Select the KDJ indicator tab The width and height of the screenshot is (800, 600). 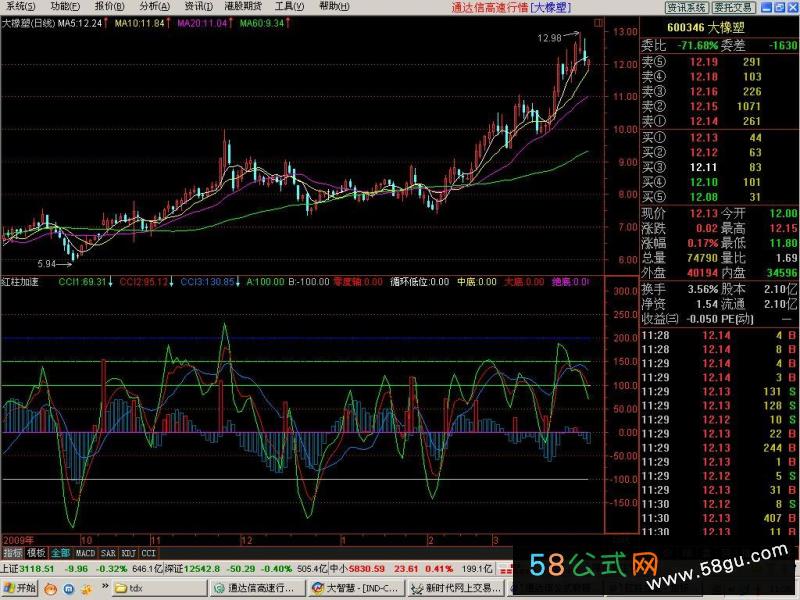(129, 553)
